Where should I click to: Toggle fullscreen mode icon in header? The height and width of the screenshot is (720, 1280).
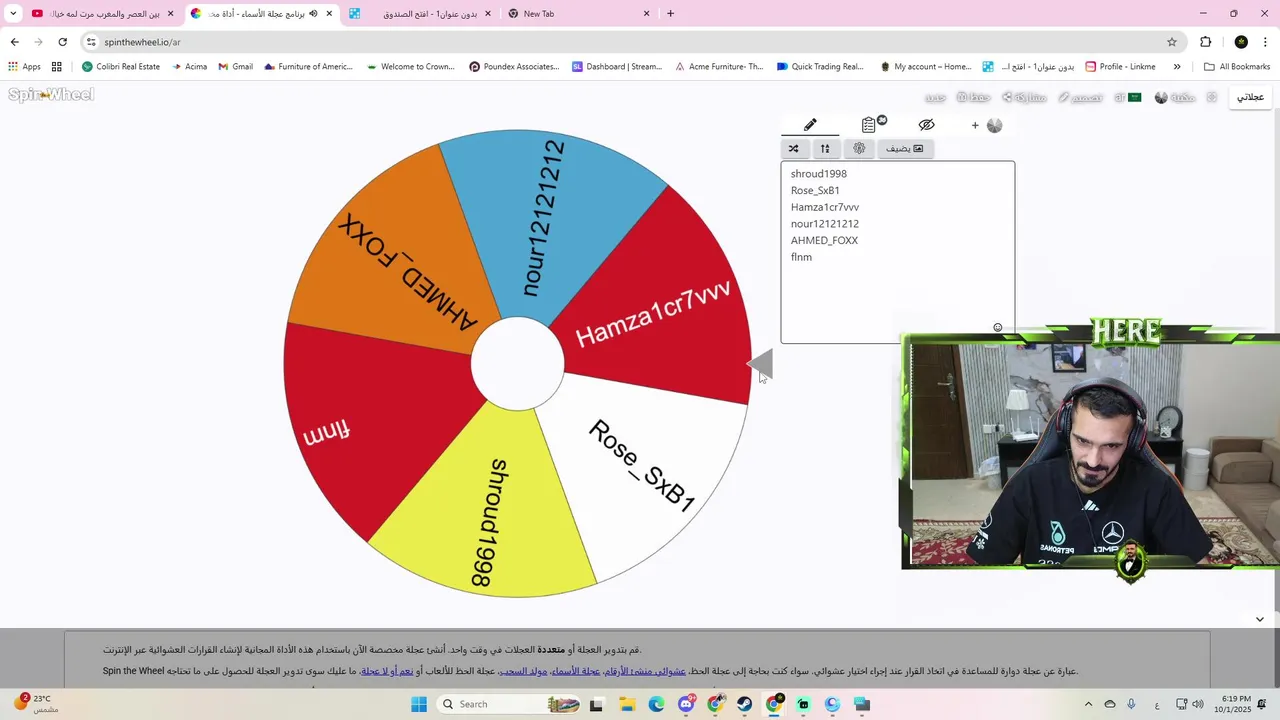click(1211, 97)
